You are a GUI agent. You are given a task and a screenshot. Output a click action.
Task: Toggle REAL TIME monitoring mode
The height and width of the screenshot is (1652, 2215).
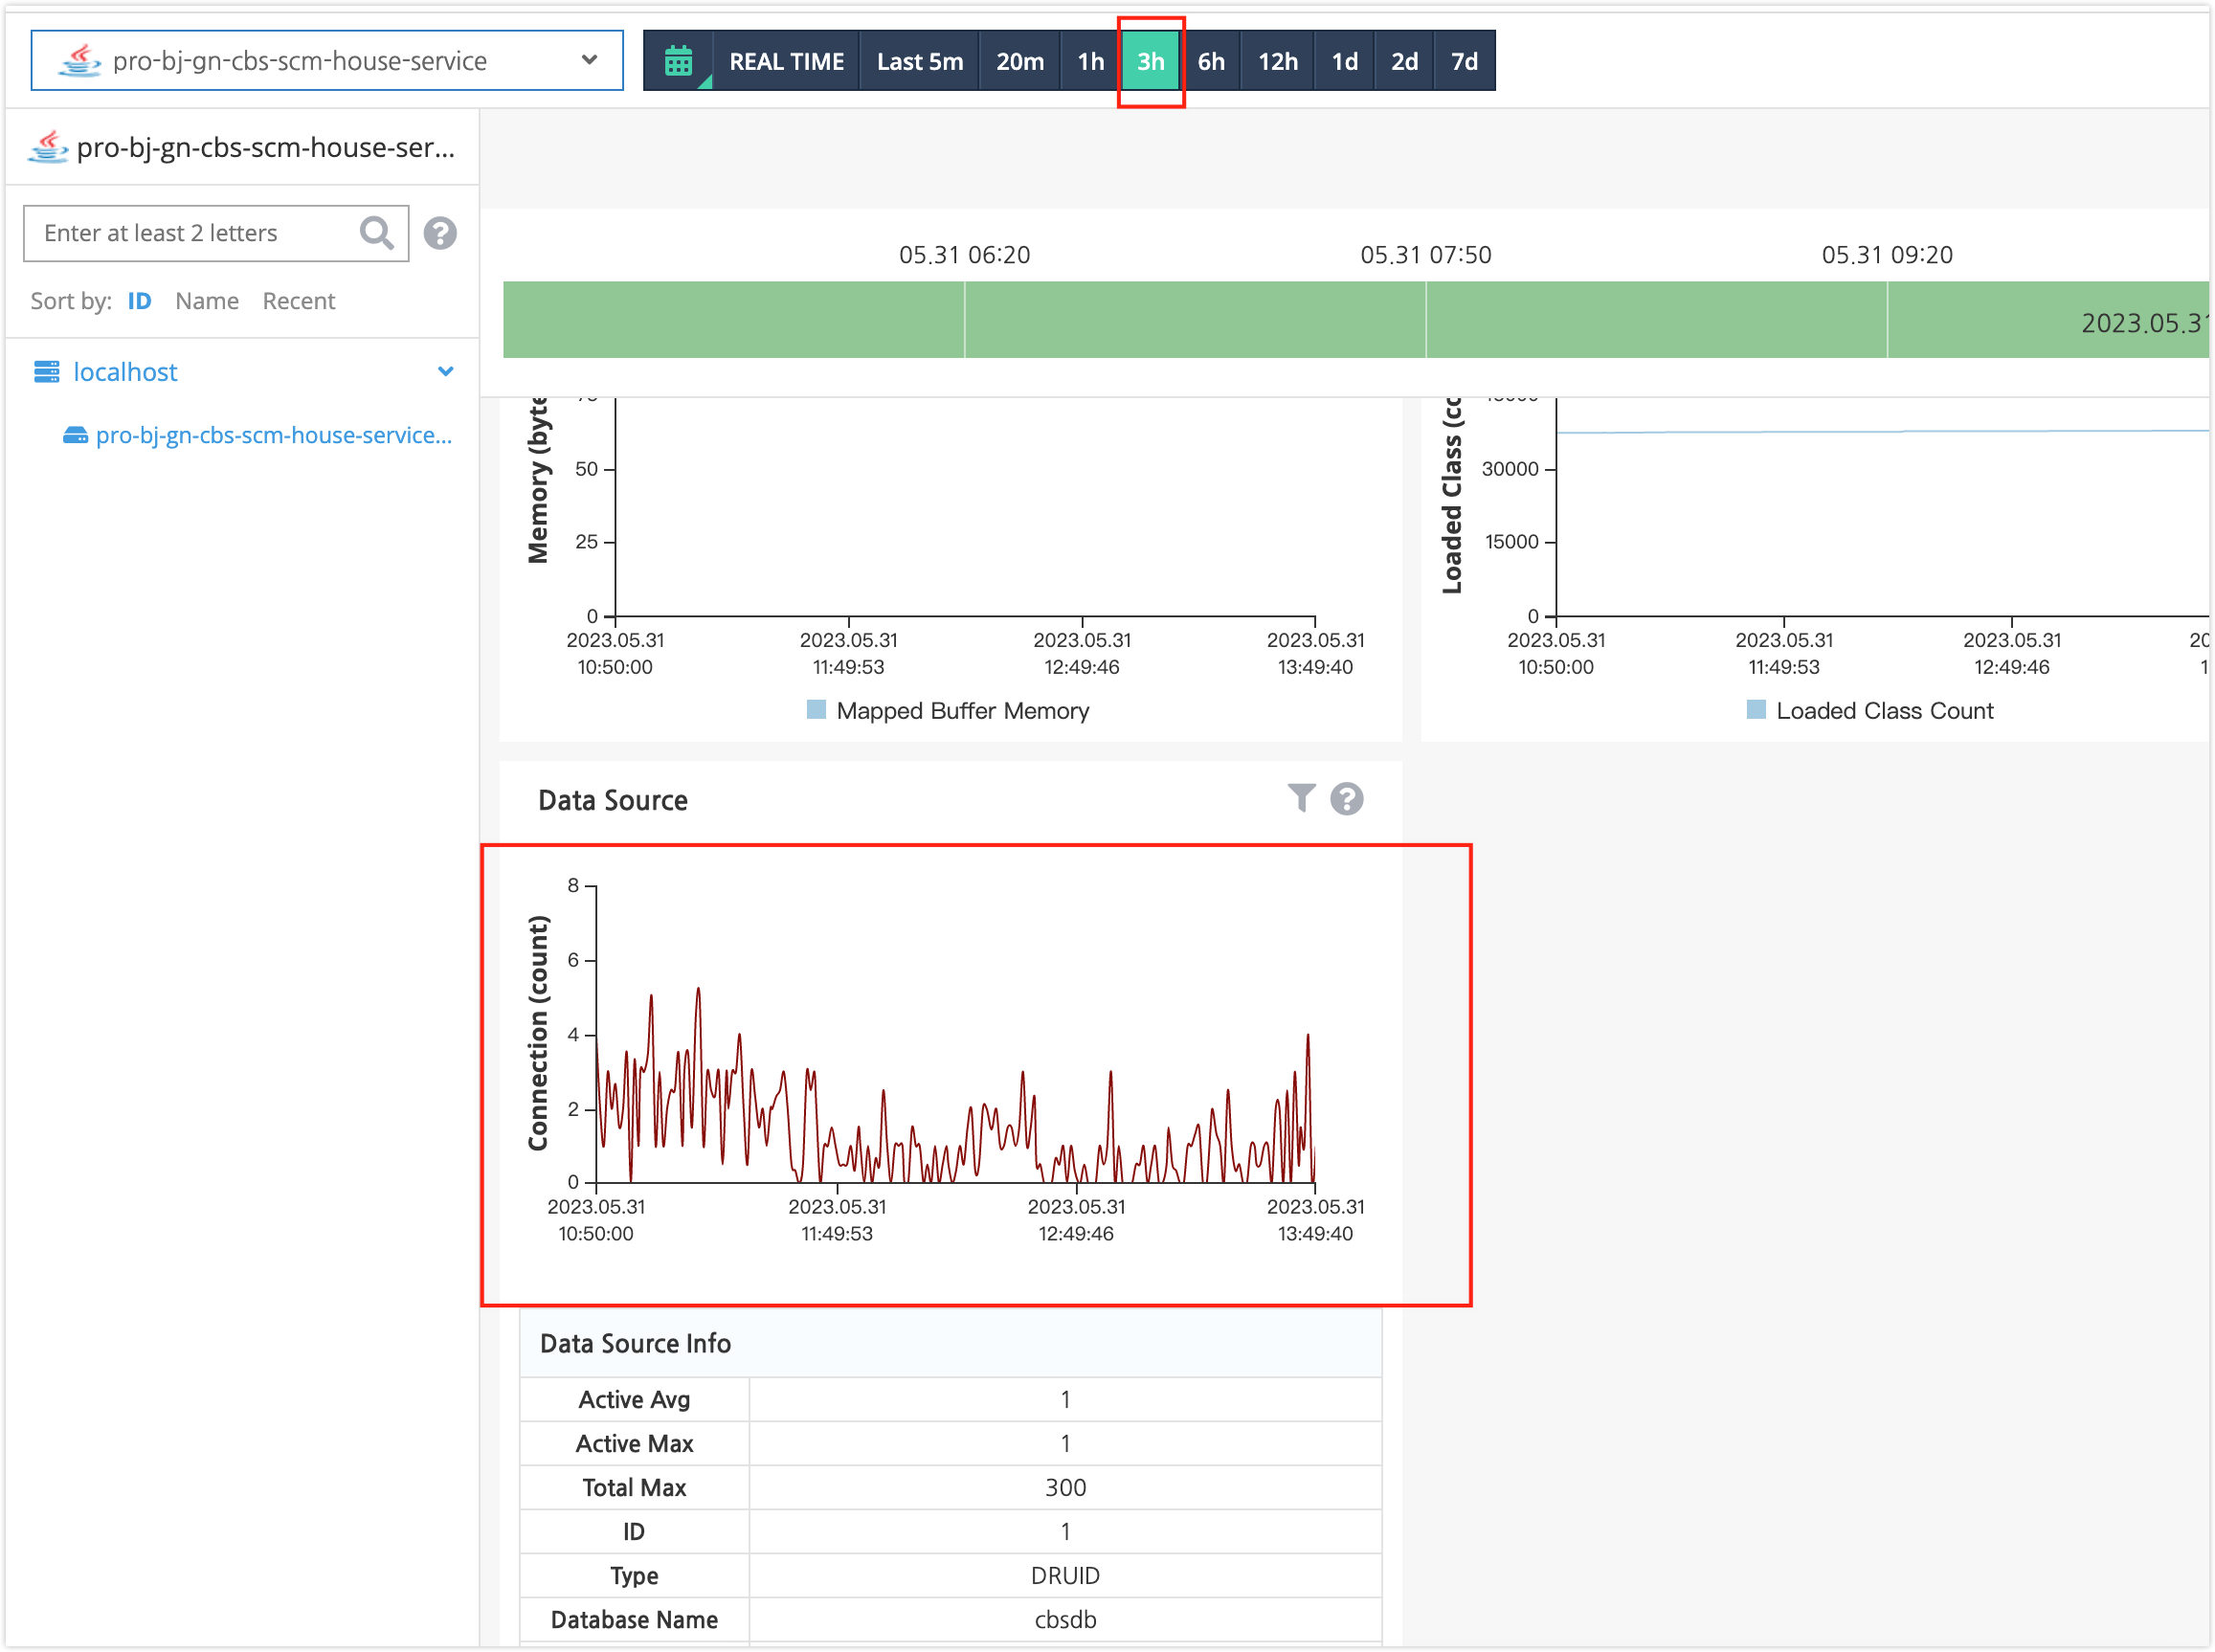pos(786,60)
